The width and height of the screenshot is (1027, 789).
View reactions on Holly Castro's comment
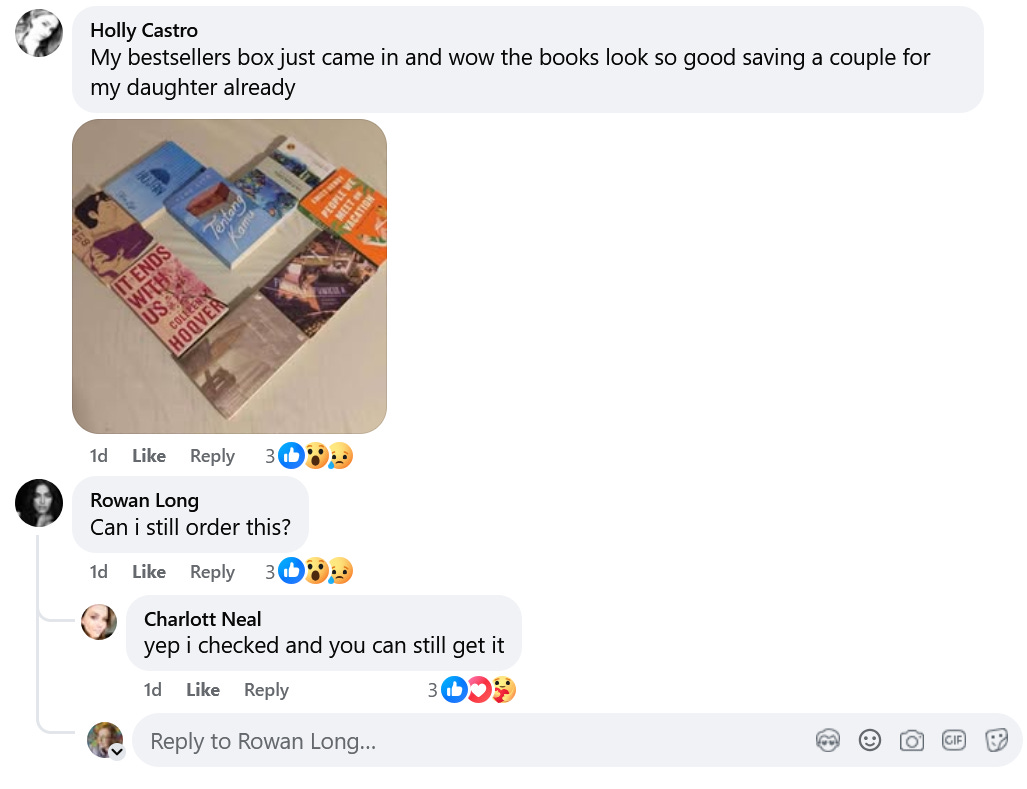pyautogui.click(x=309, y=456)
